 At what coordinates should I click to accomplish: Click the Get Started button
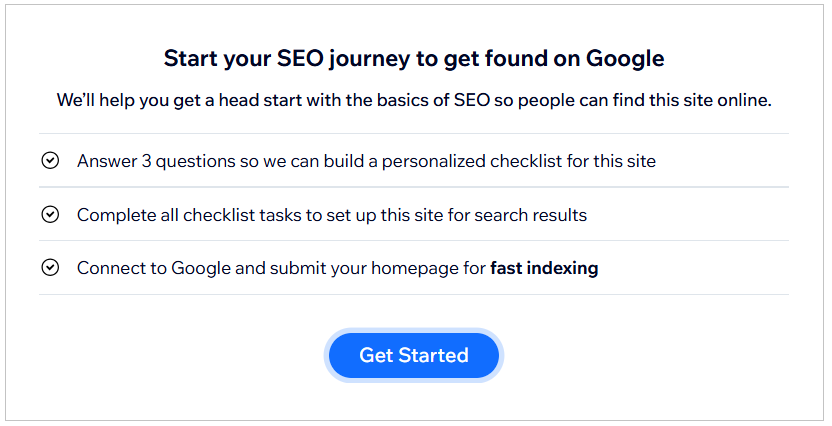pyautogui.click(x=414, y=355)
